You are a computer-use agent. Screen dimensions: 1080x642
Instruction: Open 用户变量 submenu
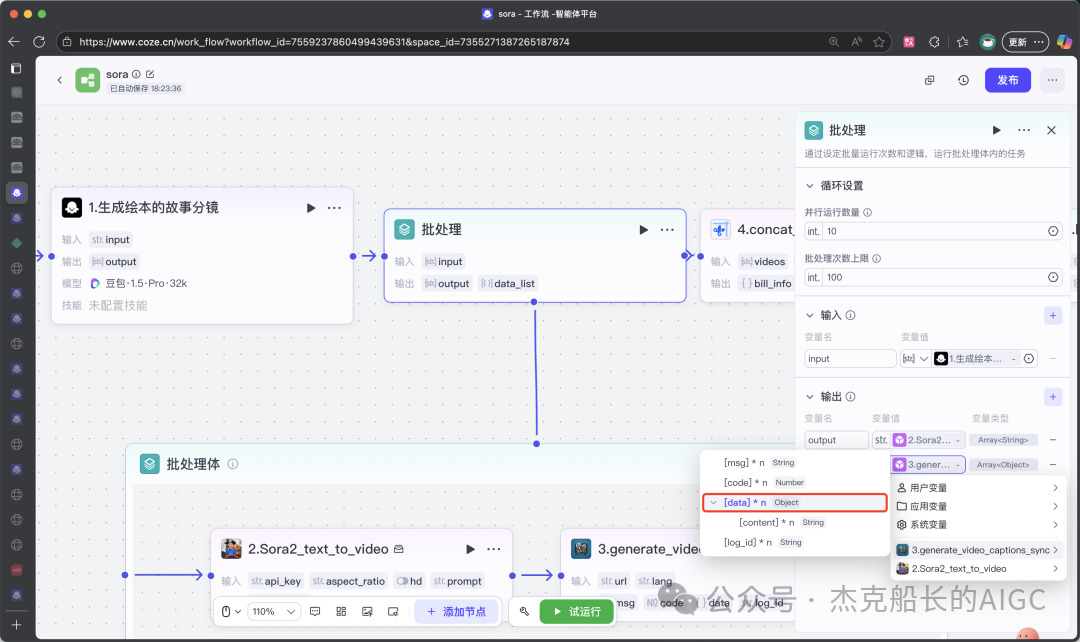(x=977, y=488)
